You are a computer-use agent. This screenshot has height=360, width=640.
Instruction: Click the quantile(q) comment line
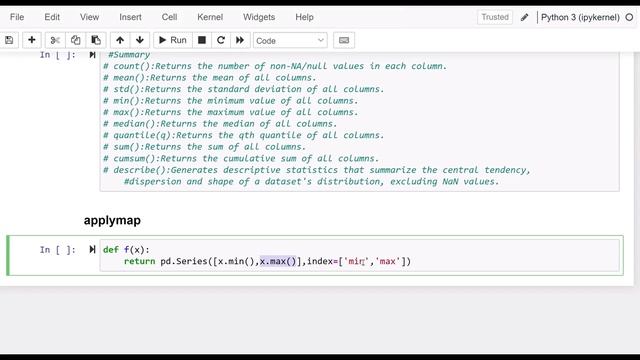coord(244,135)
